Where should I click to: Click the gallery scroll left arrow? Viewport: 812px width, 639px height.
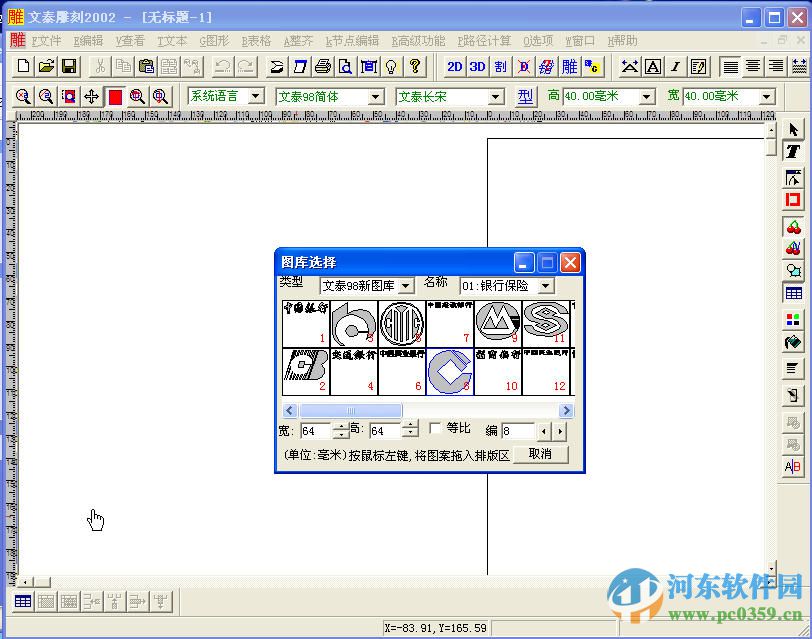tap(290, 411)
